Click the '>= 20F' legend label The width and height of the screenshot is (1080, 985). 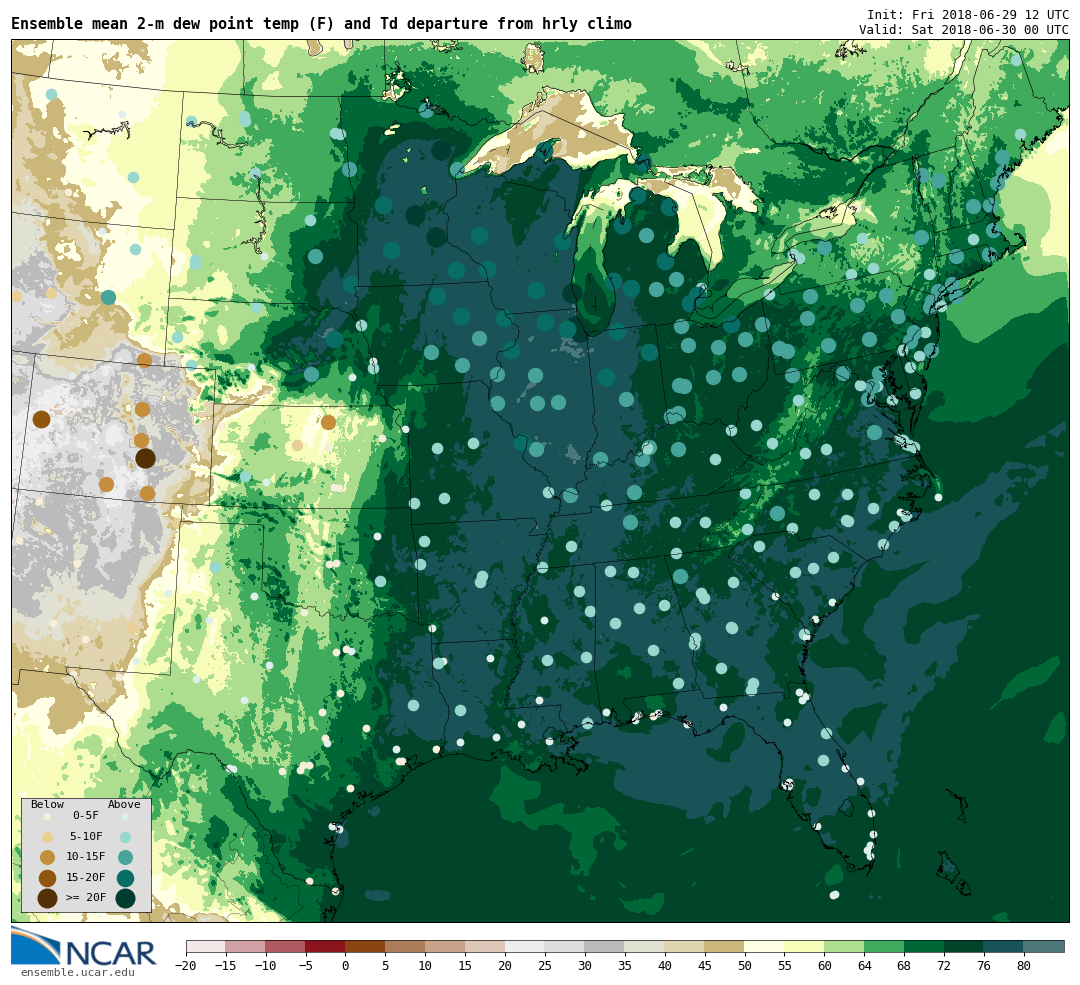click(86, 898)
